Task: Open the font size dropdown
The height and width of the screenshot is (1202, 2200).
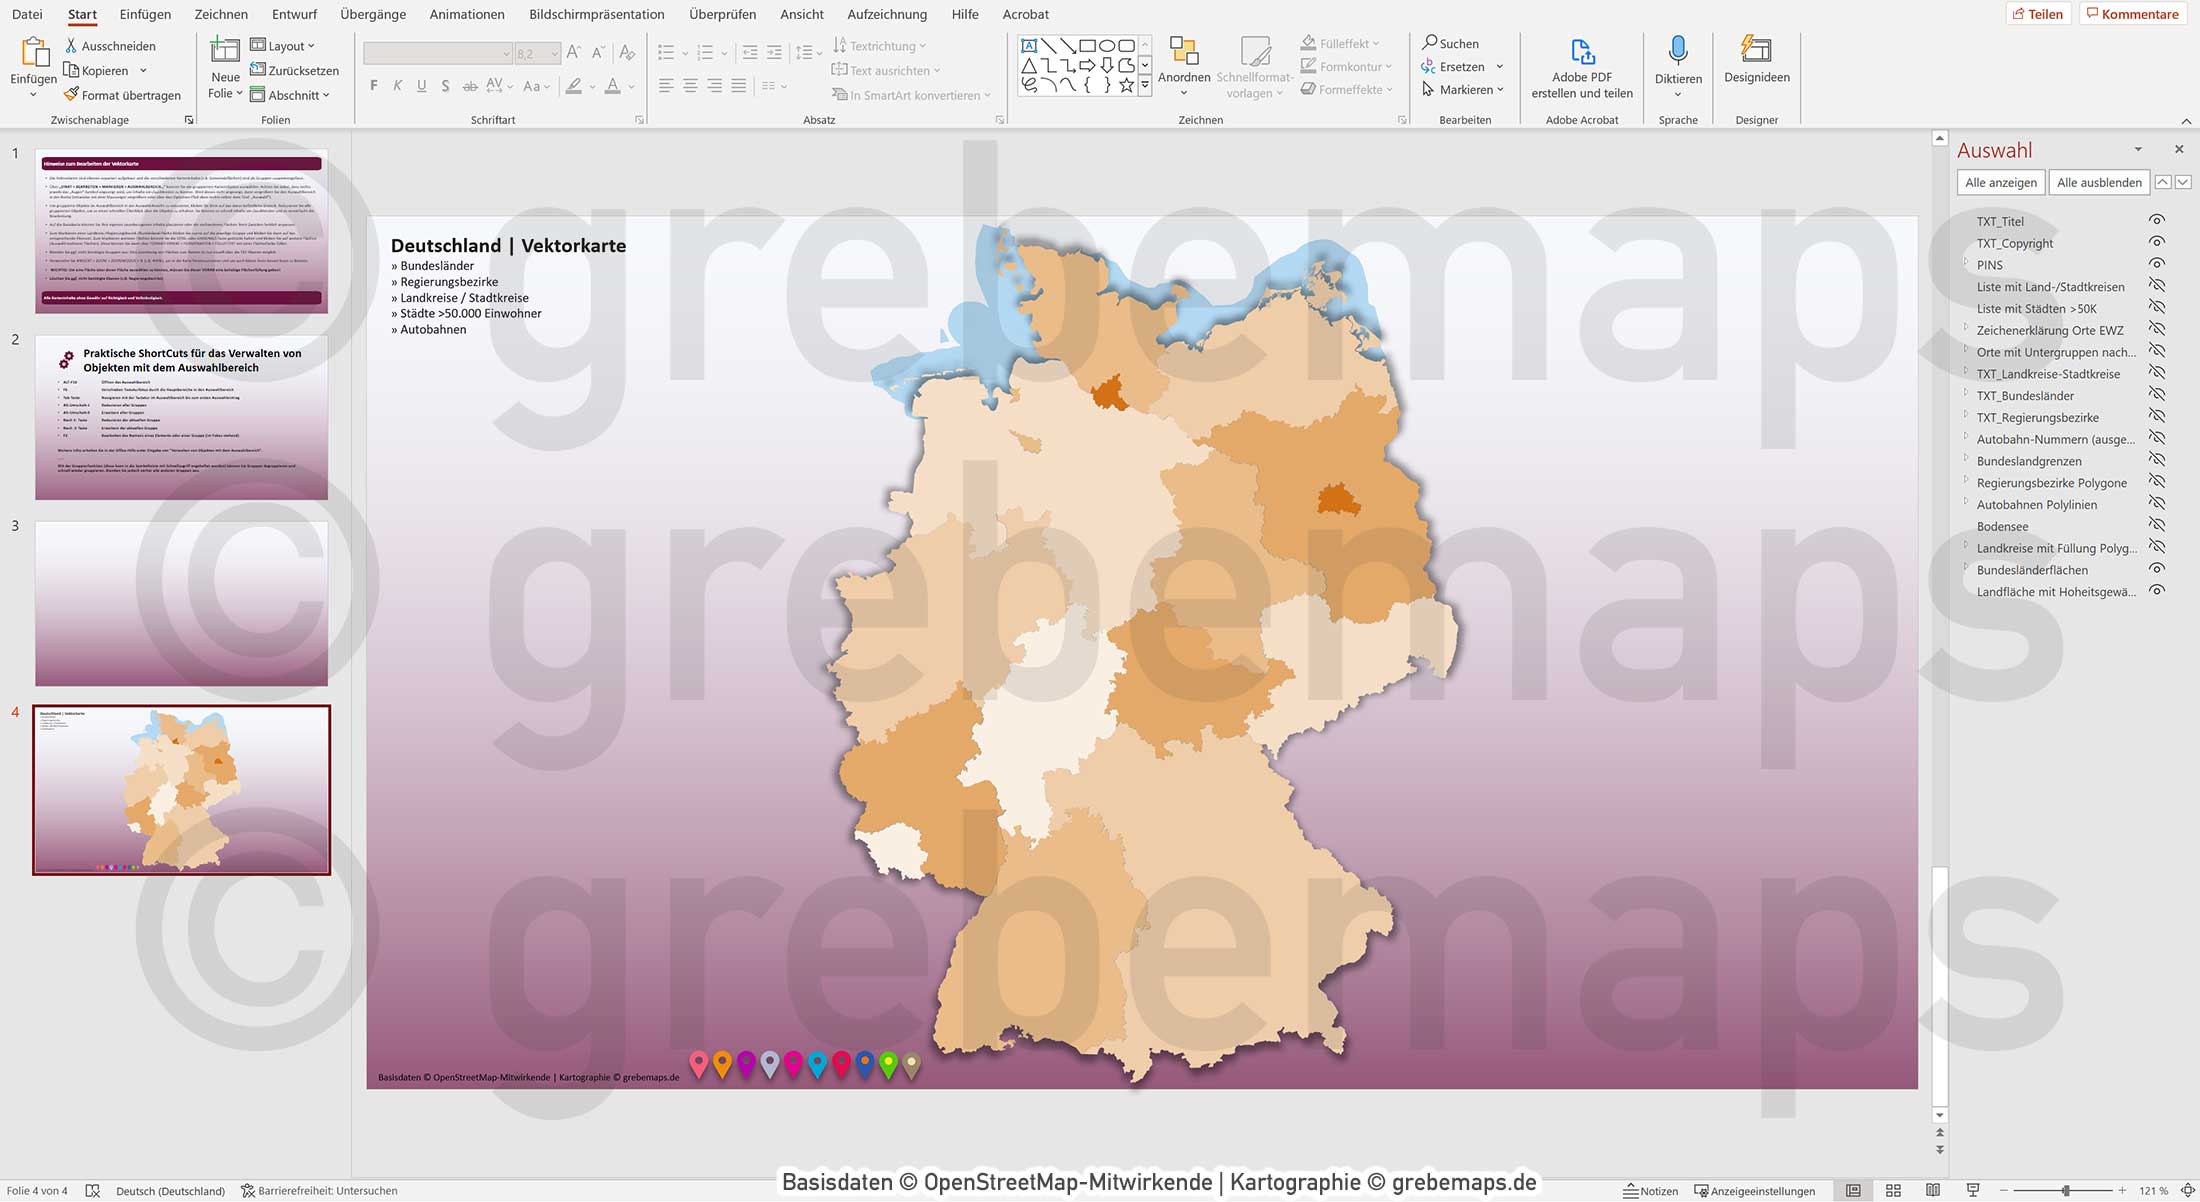Action: pos(553,53)
